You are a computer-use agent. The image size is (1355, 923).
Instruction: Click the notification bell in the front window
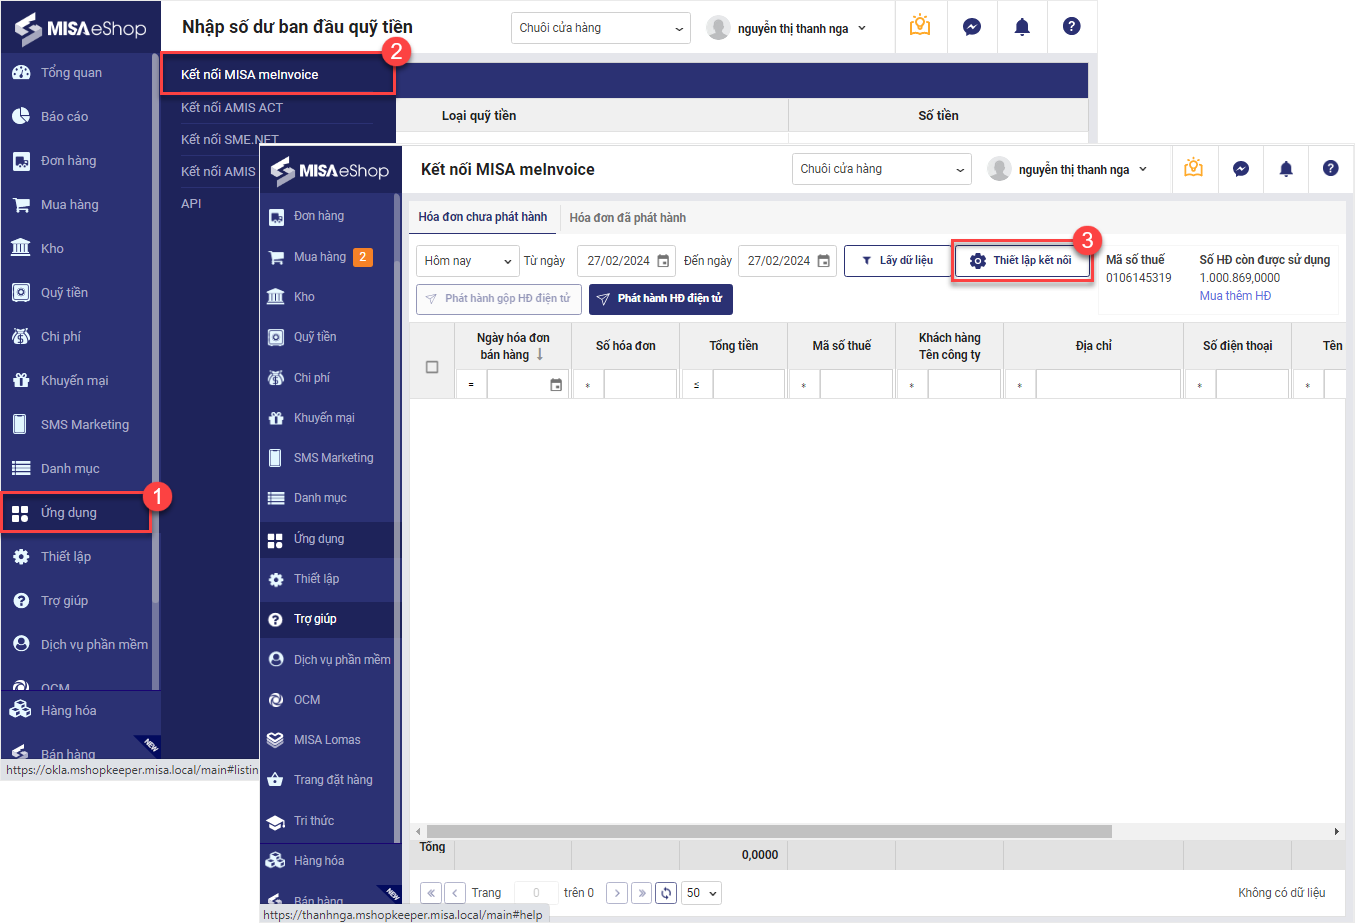1286,169
